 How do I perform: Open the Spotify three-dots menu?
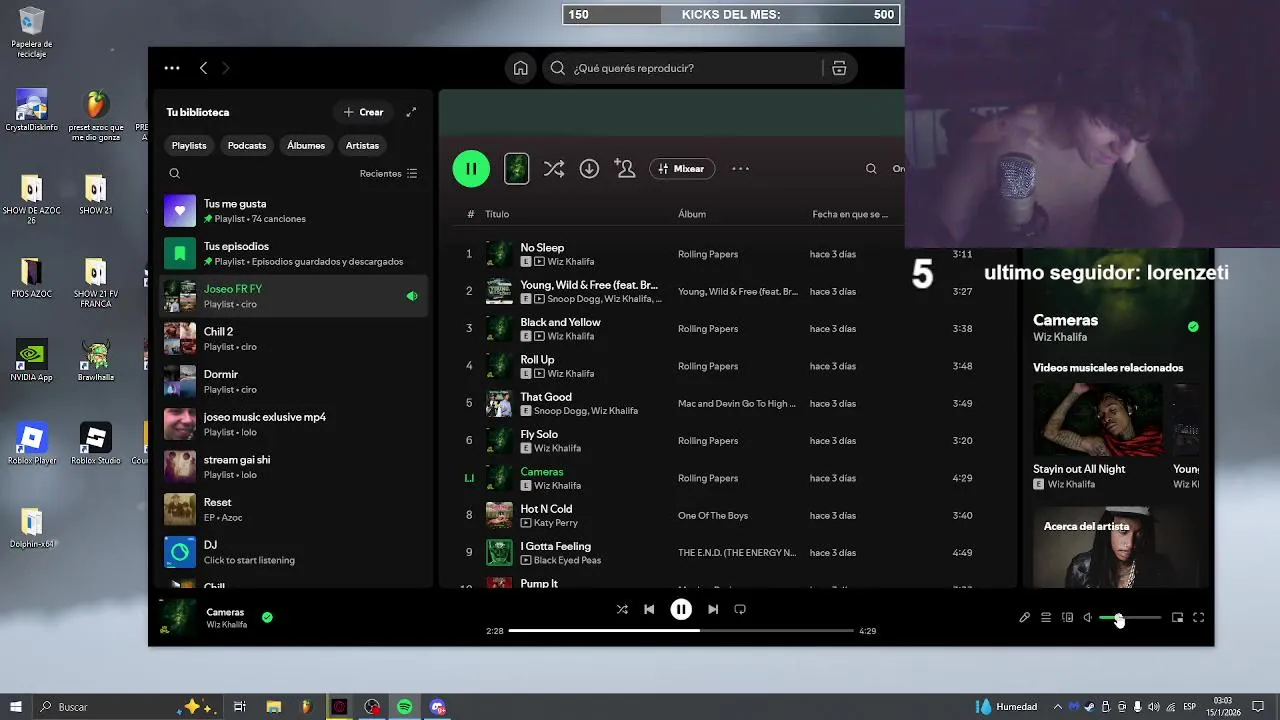point(172,68)
